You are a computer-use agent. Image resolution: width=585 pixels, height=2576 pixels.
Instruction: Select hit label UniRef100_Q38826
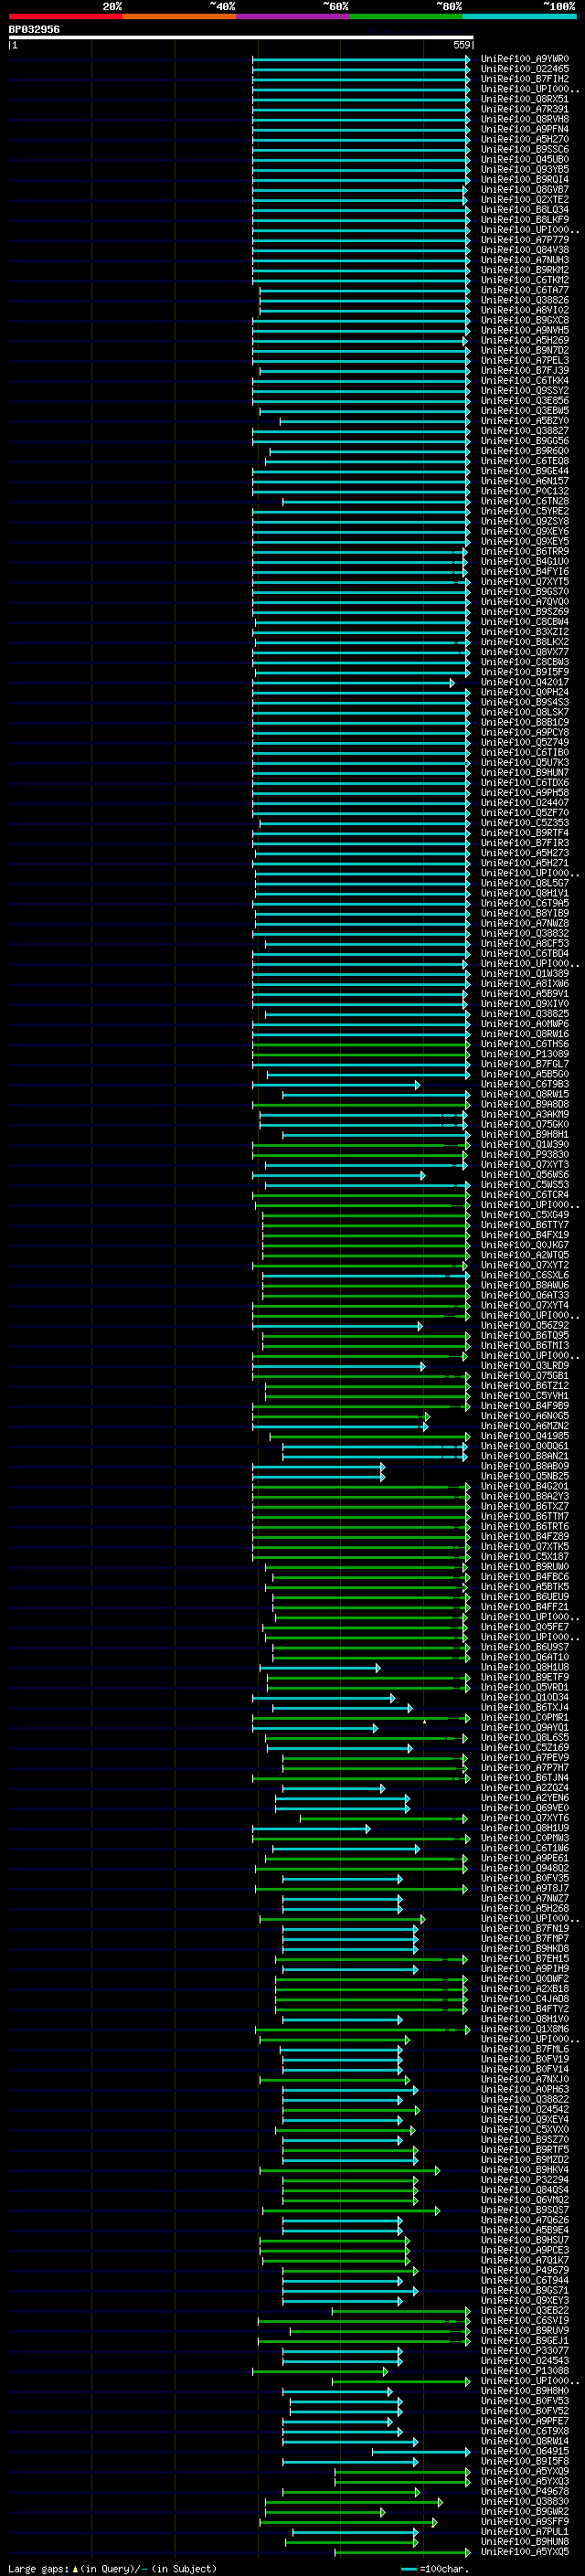click(524, 300)
